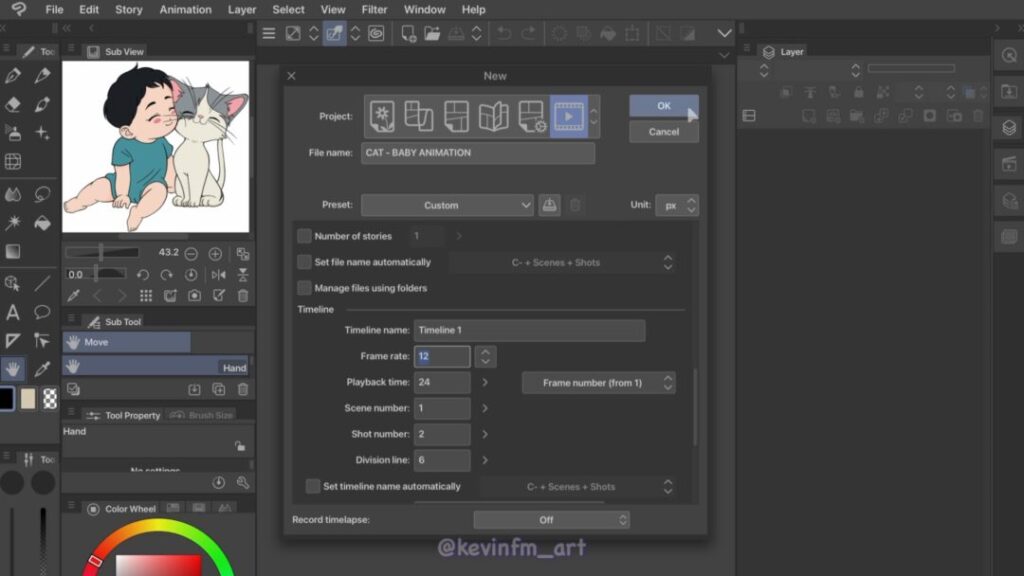Select the Animation project type icon
Image resolution: width=1024 pixels, height=576 pixels.
click(568, 116)
